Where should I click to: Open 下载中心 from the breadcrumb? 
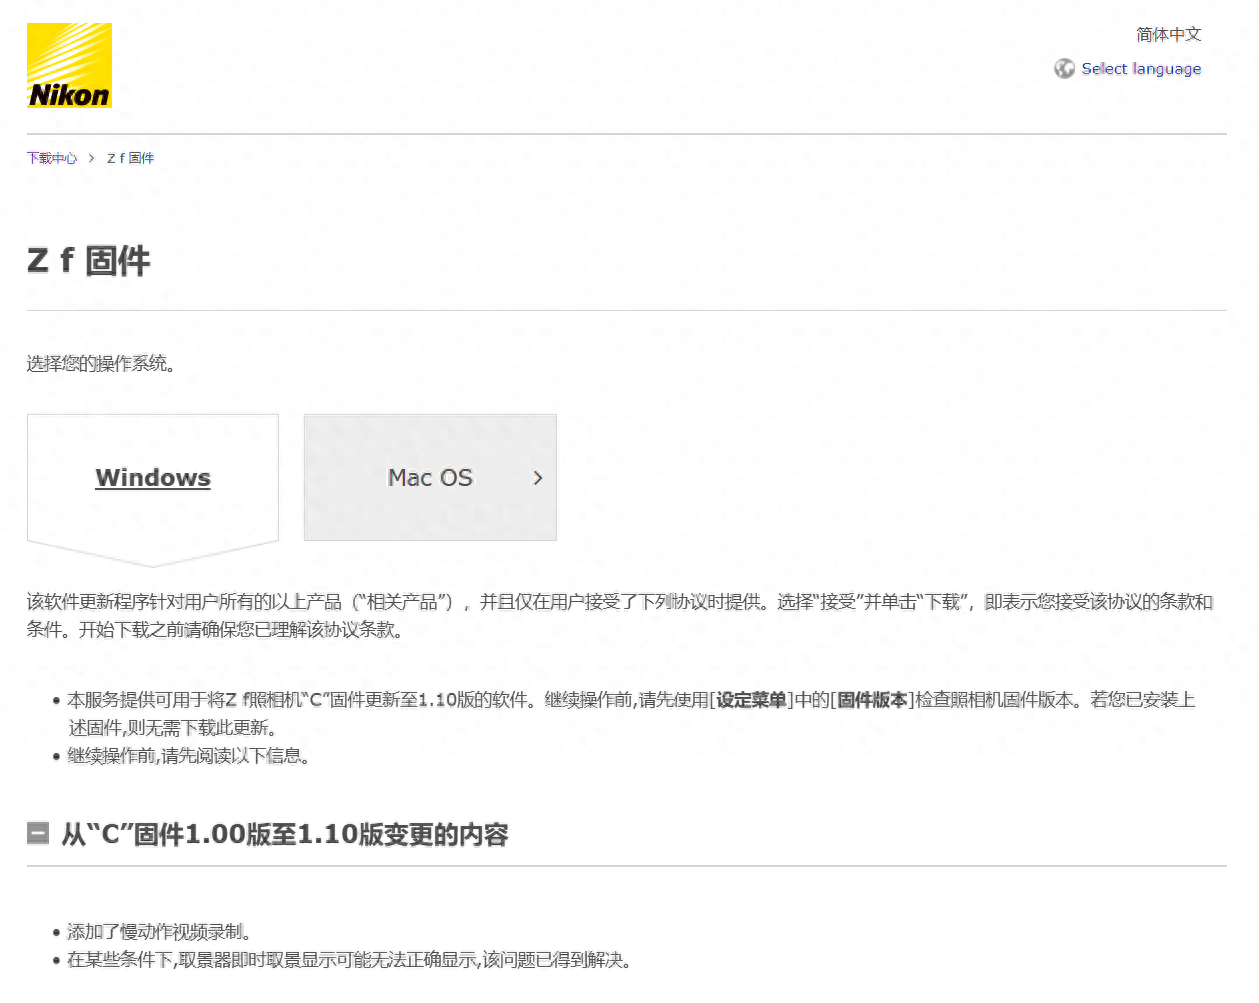point(51,158)
